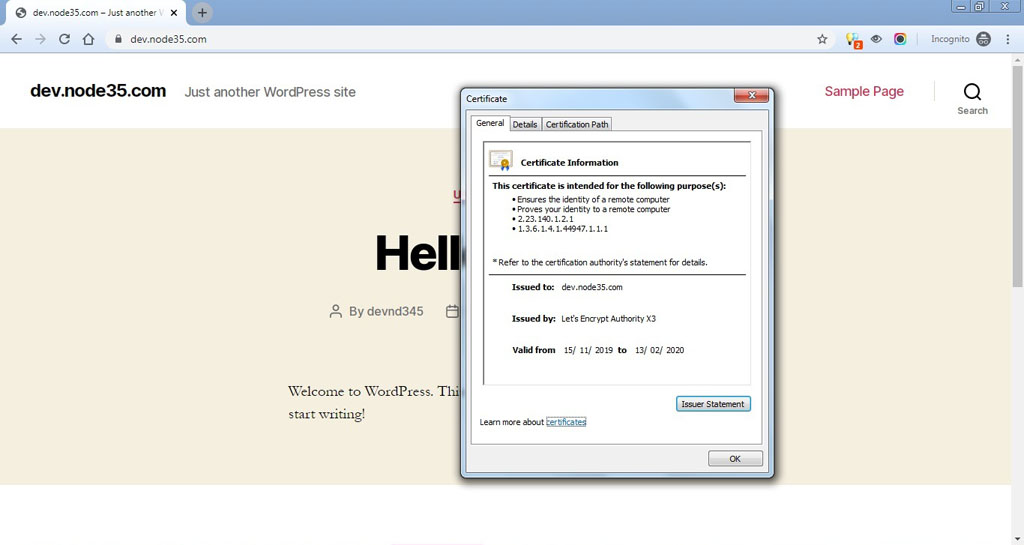
Task: Click the dev.node35.com site title
Action: 98,91
